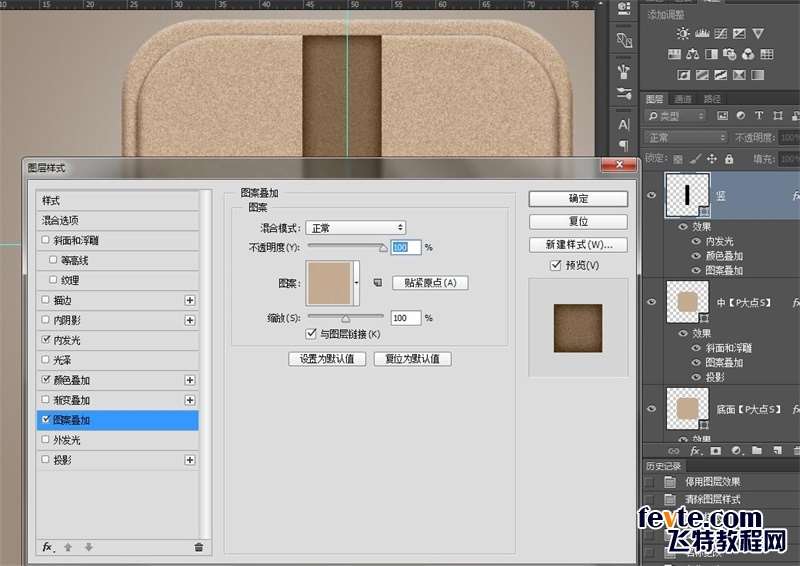Toggle 与图层链接 (Link with Layer) checkbox
800x566 pixels.
(311, 334)
